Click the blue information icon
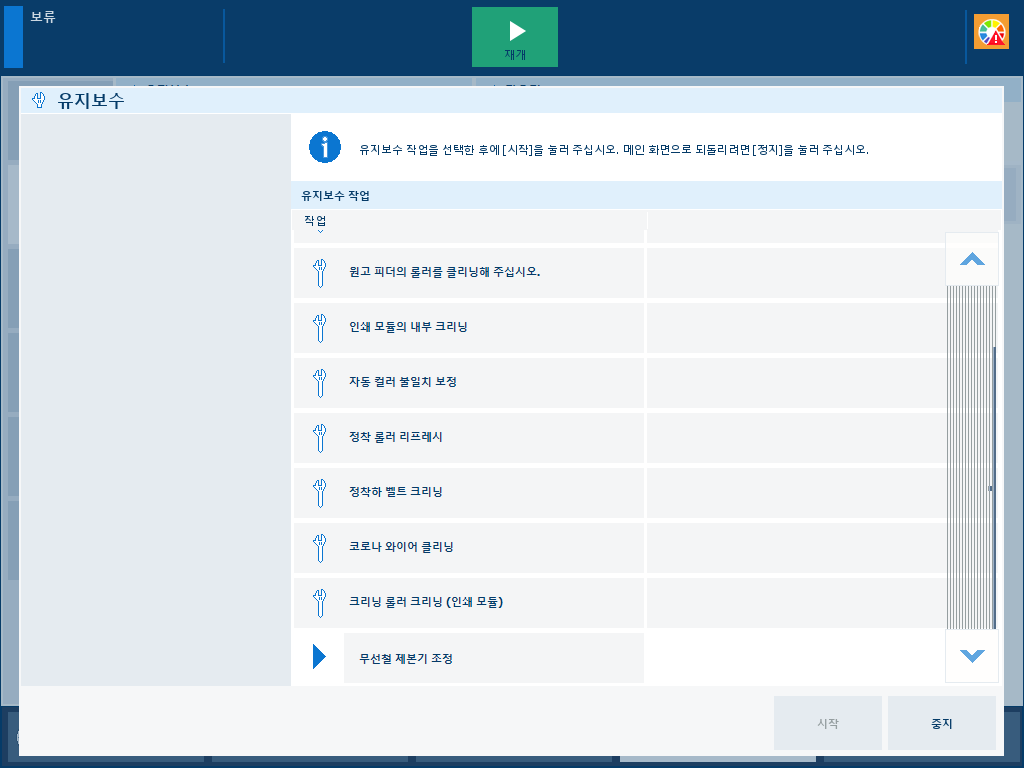The height and width of the screenshot is (768, 1024). (325, 147)
